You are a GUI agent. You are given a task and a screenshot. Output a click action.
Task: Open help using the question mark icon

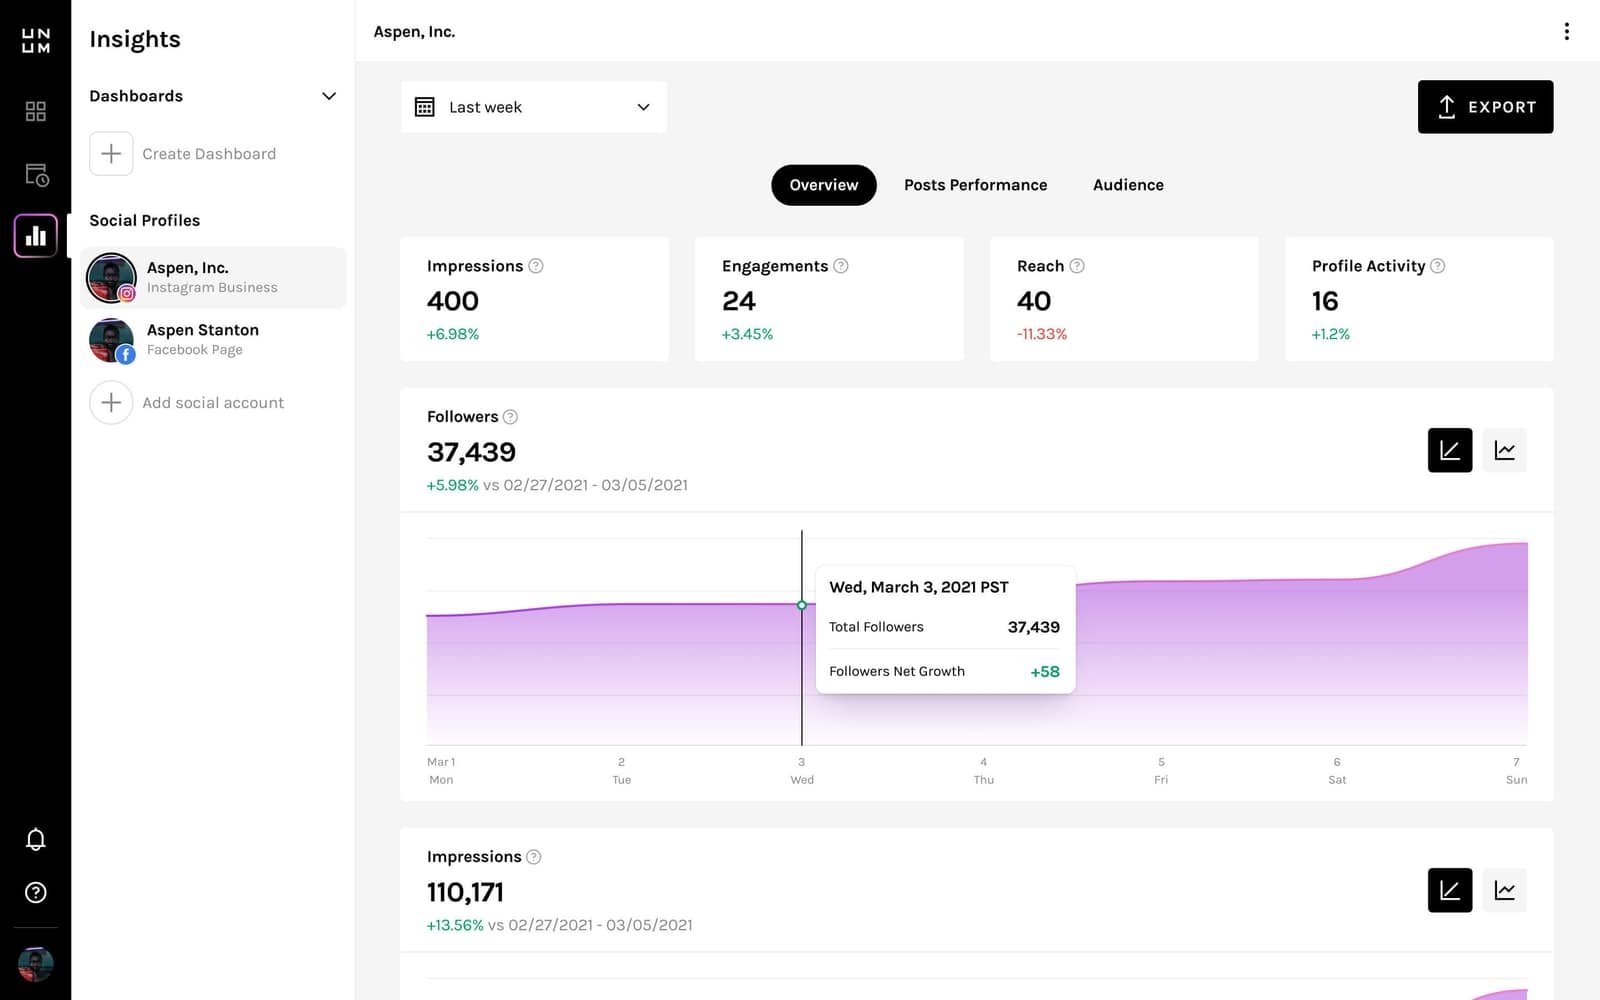[35, 892]
